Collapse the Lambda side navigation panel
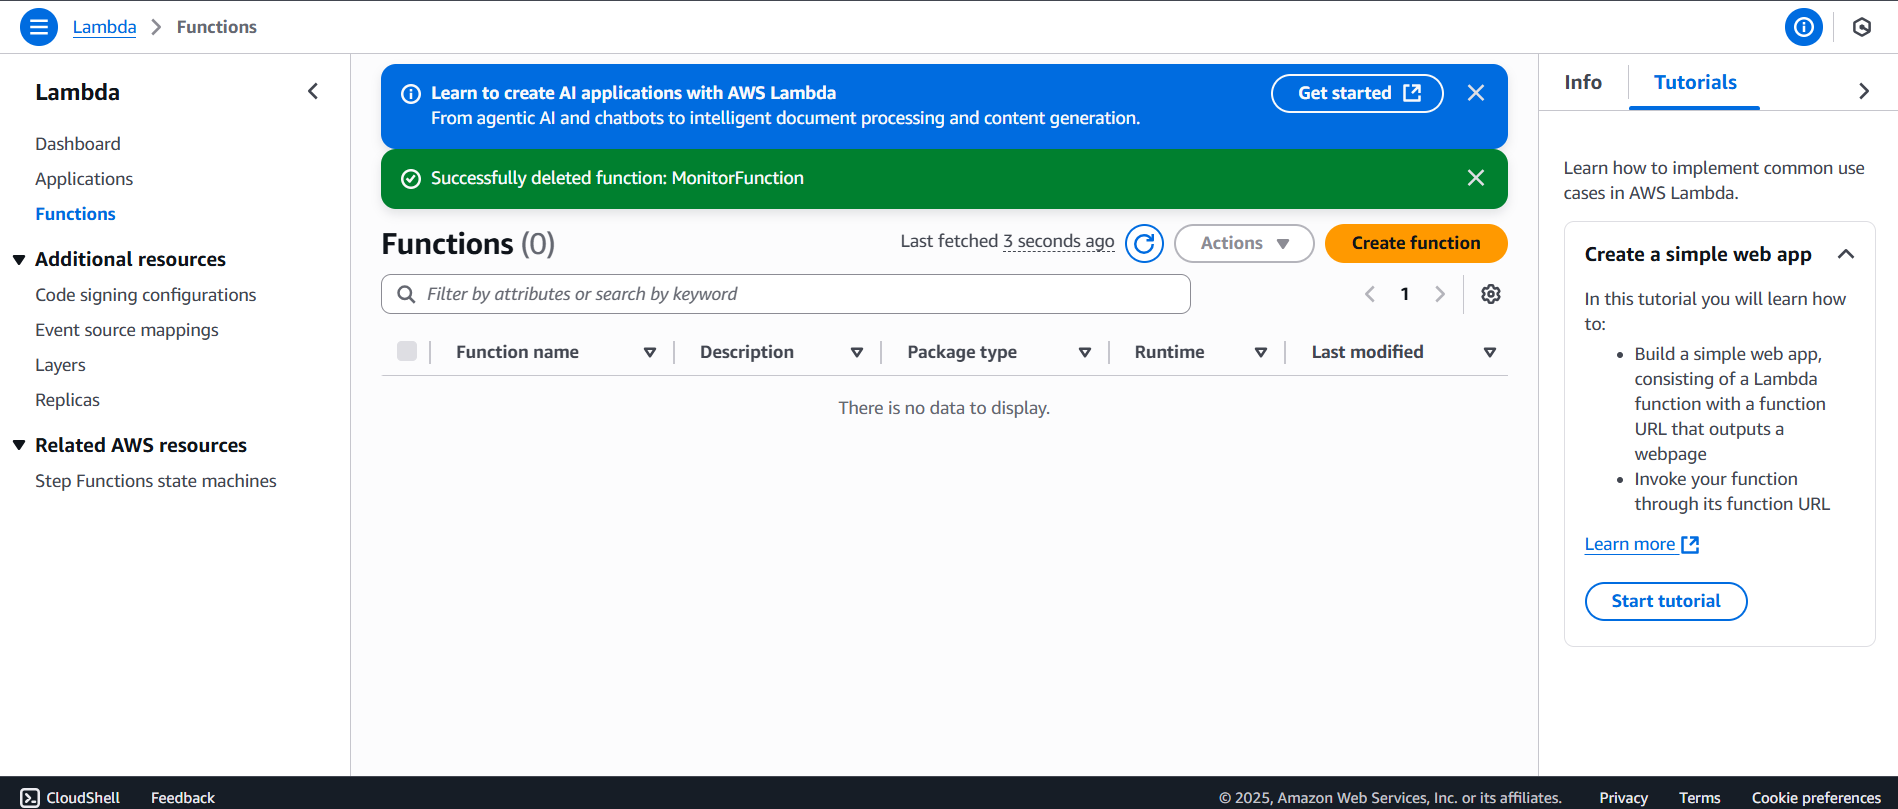 (x=313, y=92)
